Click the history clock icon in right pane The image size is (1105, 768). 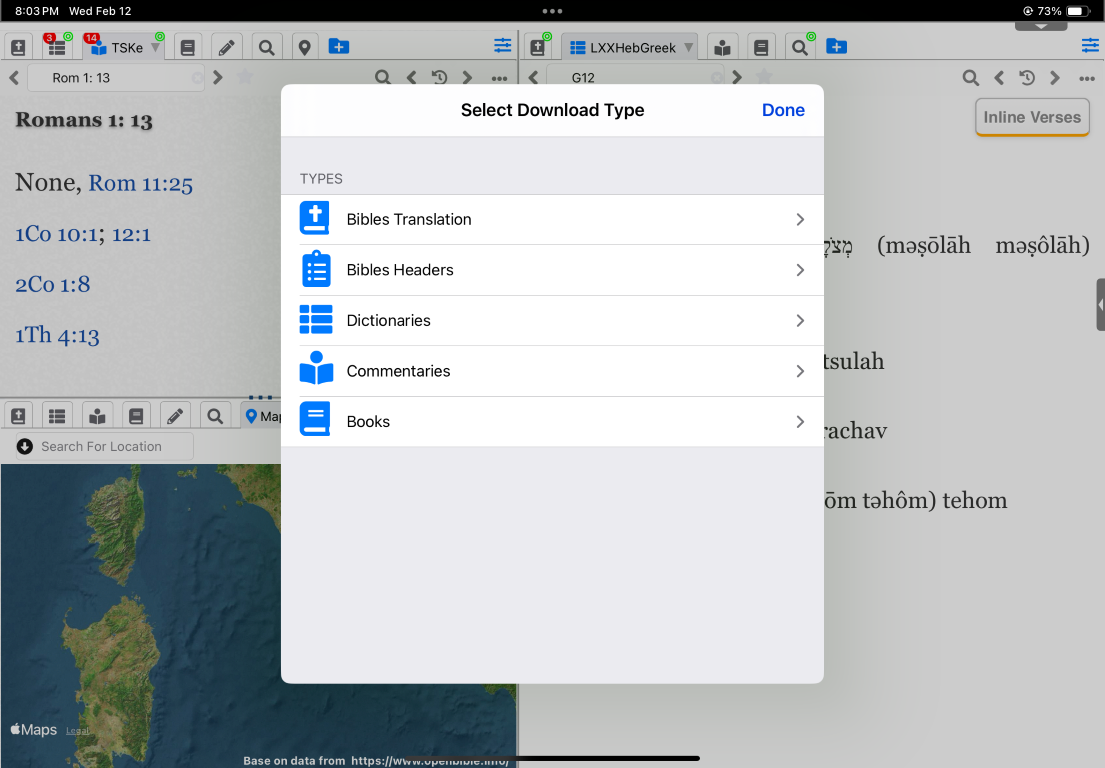(x=1026, y=78)
